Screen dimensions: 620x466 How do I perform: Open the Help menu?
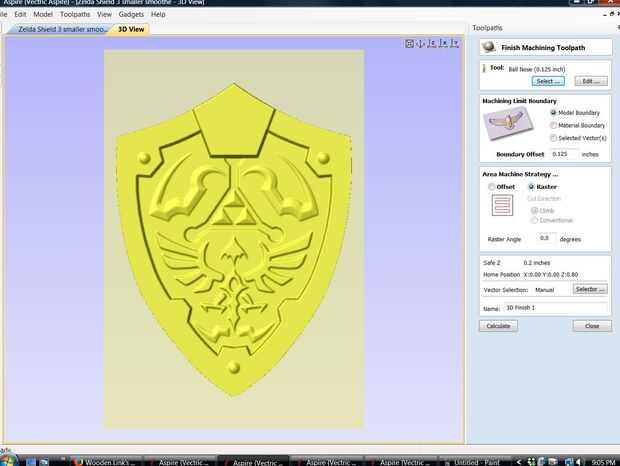tap(158, 14)
